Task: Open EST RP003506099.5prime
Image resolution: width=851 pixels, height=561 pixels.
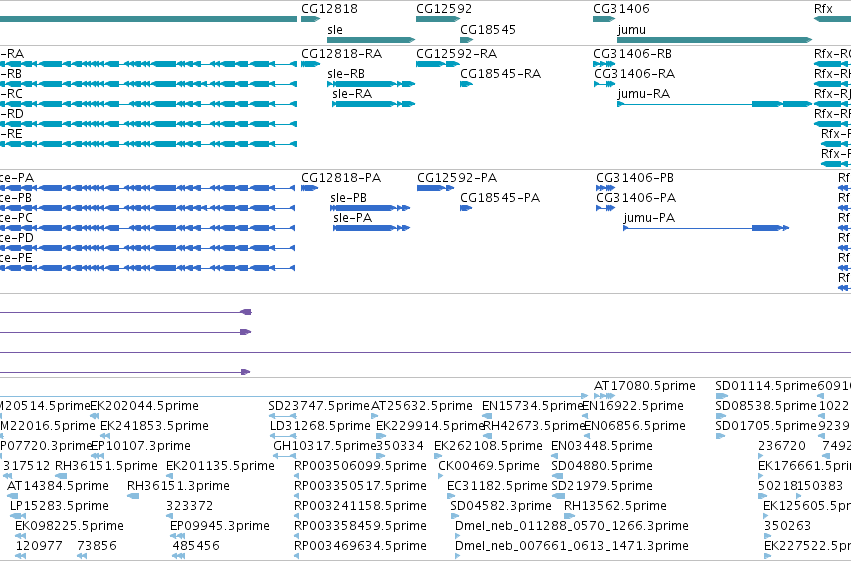Action: pyautogui.click(x=360, y=466)
